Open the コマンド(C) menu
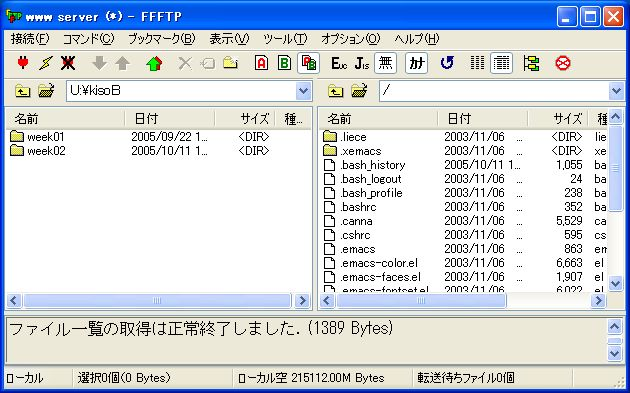The width and height of the screenshot is (630, 393). click(88, 39)
